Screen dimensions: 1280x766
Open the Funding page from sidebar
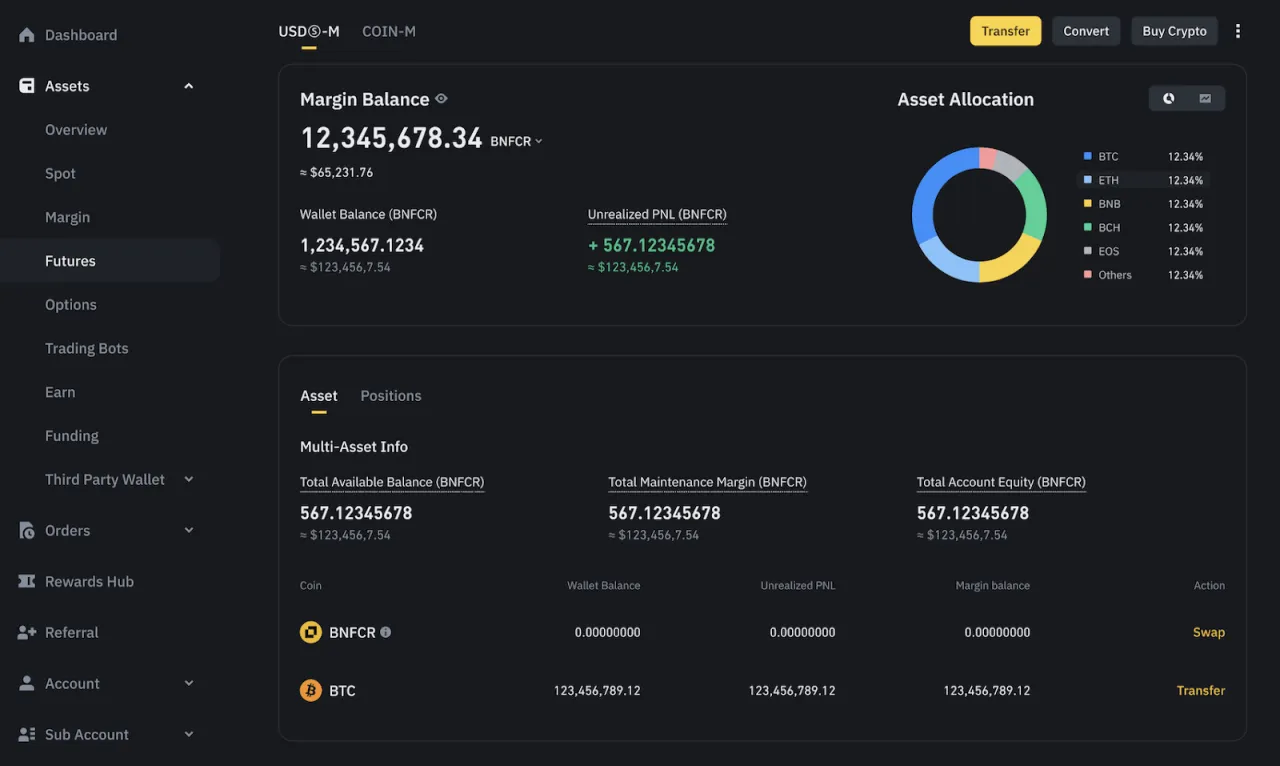71,435
